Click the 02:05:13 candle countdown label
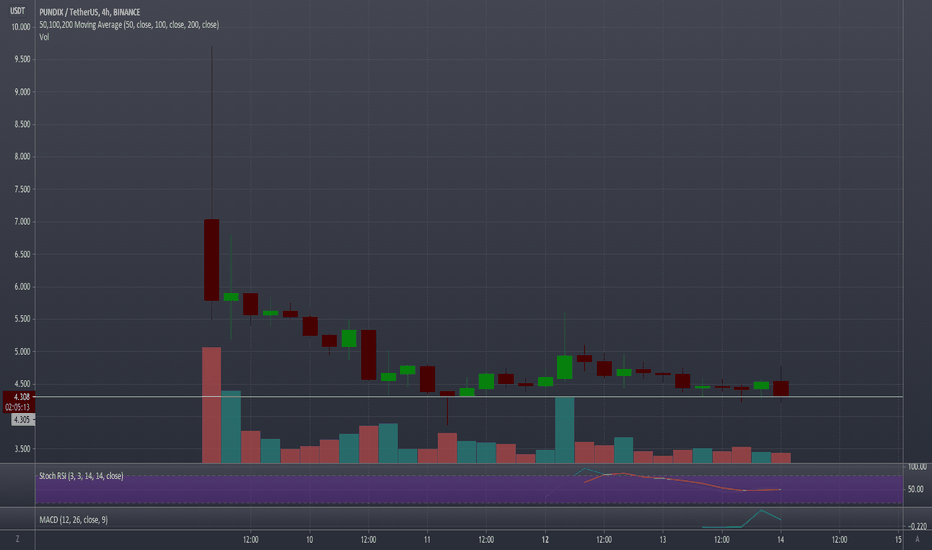Image resolution: width=932 pixels, height=550 pixels. tap(19, 407)
